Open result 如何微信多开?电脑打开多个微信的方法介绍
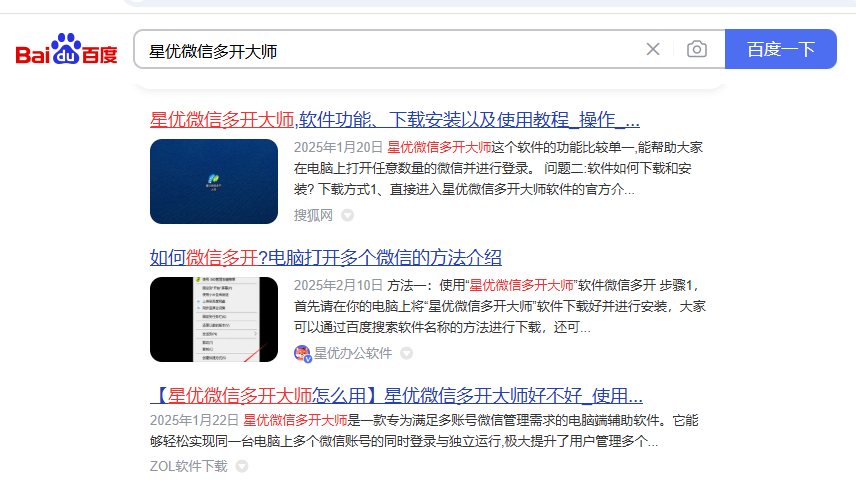The image size is (856, 488). click(x=326, y=258)
